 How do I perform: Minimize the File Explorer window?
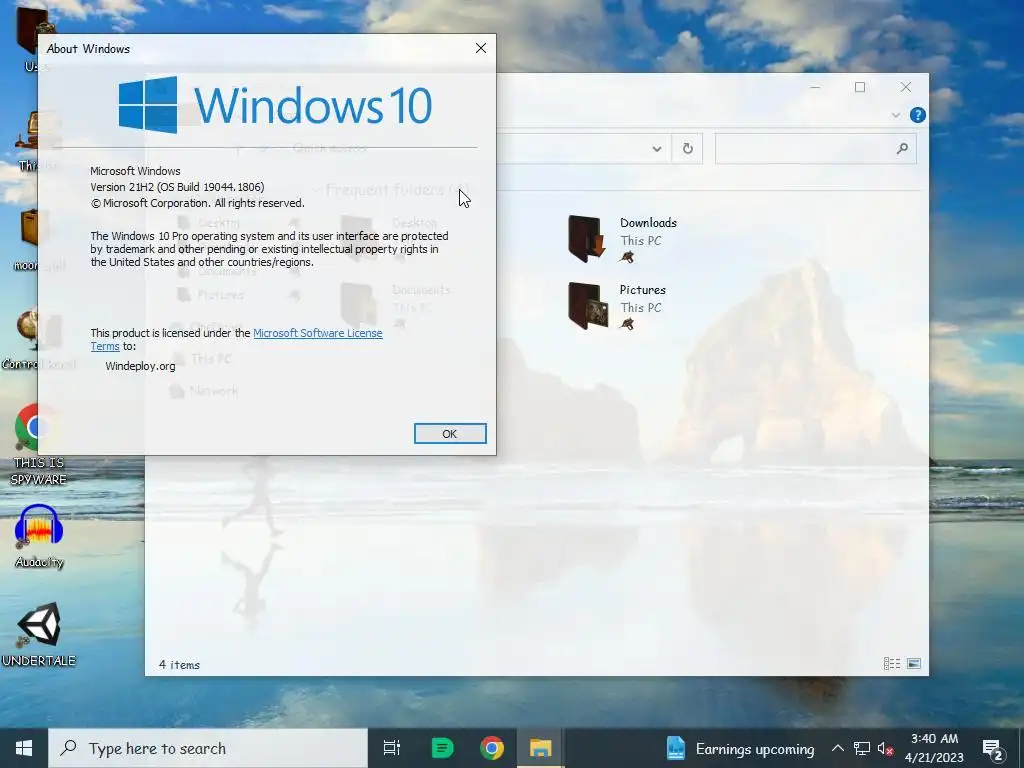[815, 87]
